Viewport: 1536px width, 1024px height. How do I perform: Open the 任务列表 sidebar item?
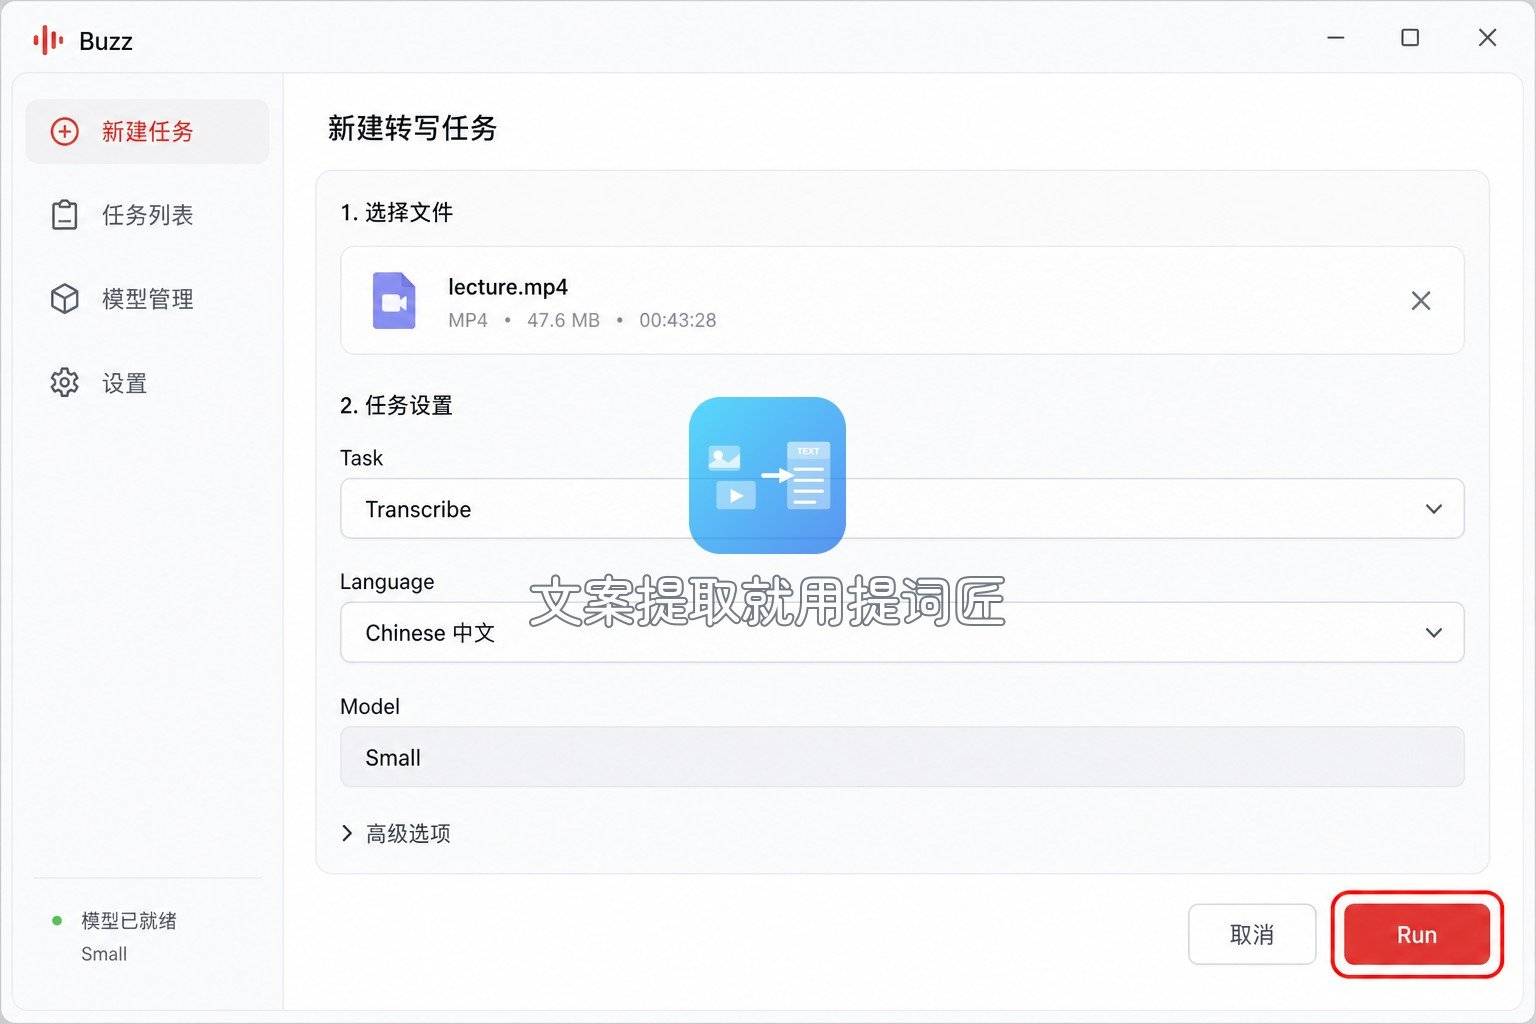147,215
